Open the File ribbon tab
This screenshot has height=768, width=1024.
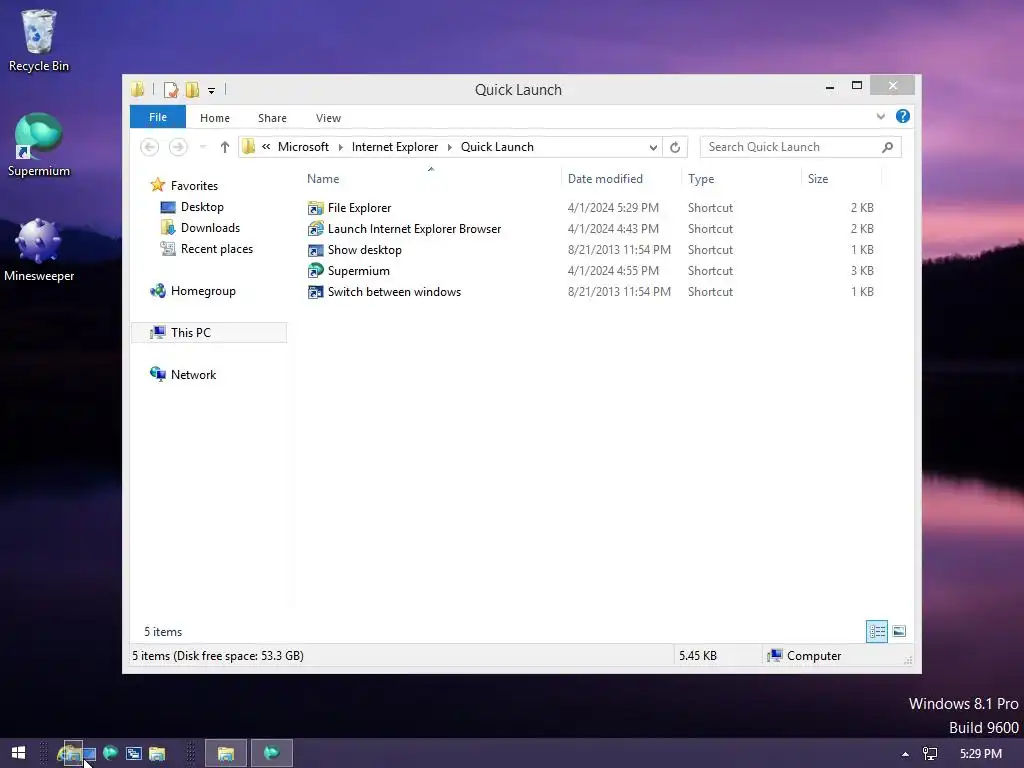[158, 117]
